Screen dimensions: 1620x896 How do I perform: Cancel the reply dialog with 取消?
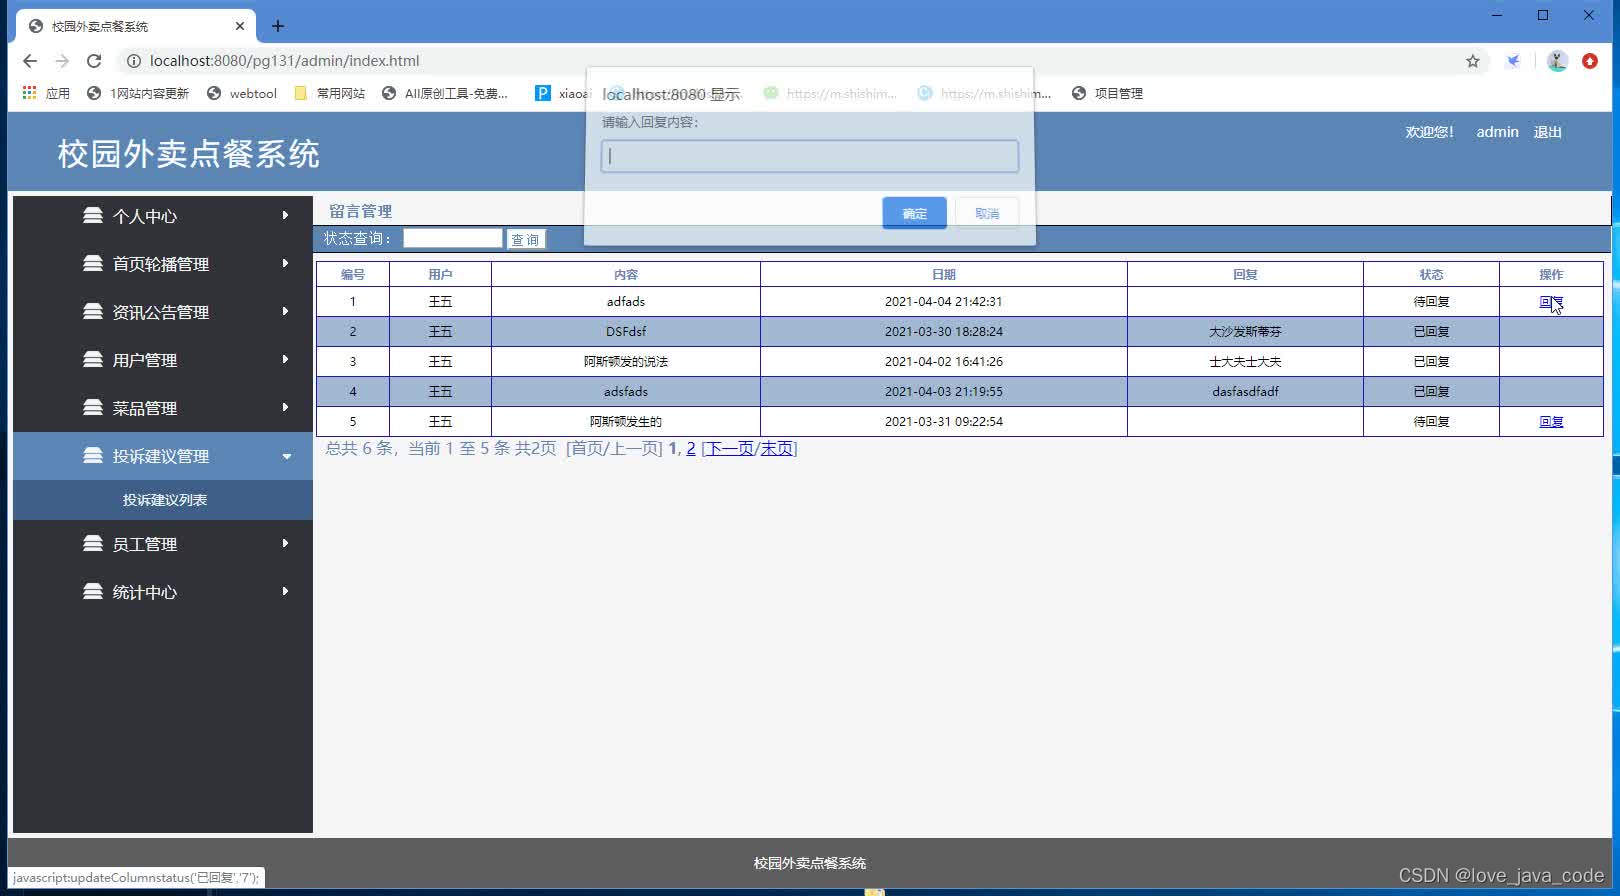pyautogui.click(x=987, y=213)
